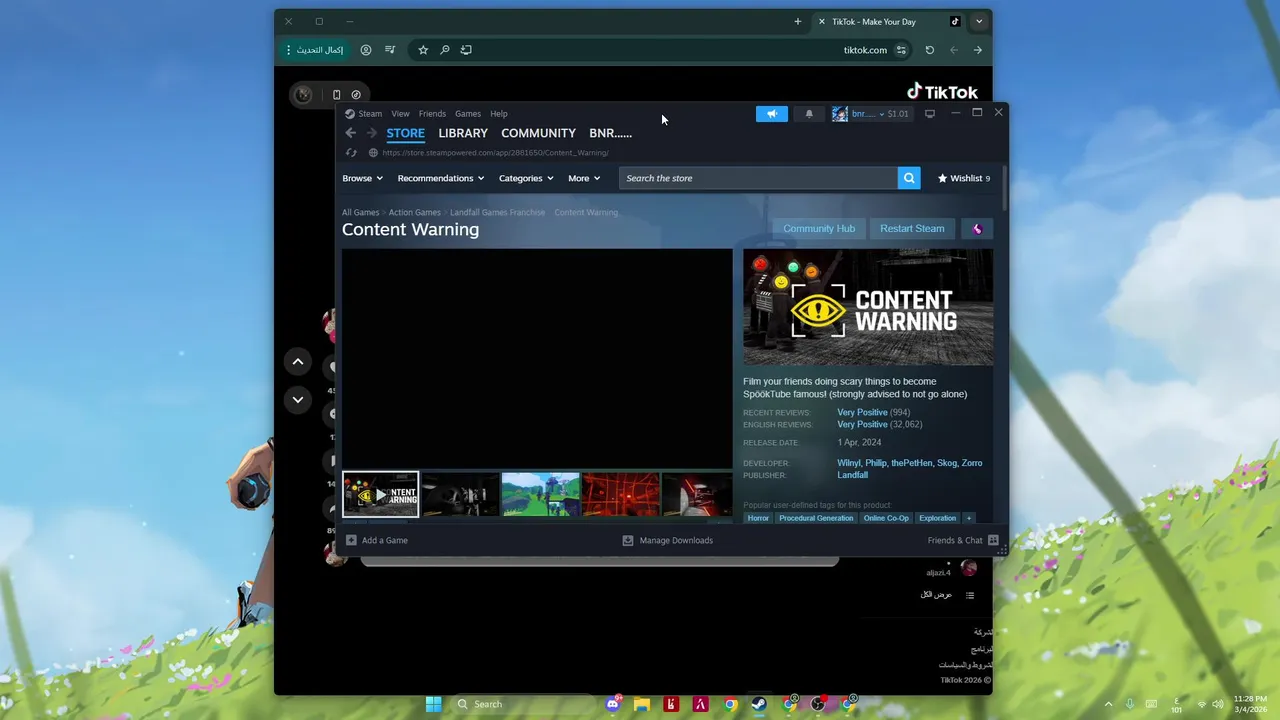This screenshot has height=720, width=1280.
Task: Click TikTok scroll down arrow button
Action: click(298, 399)
